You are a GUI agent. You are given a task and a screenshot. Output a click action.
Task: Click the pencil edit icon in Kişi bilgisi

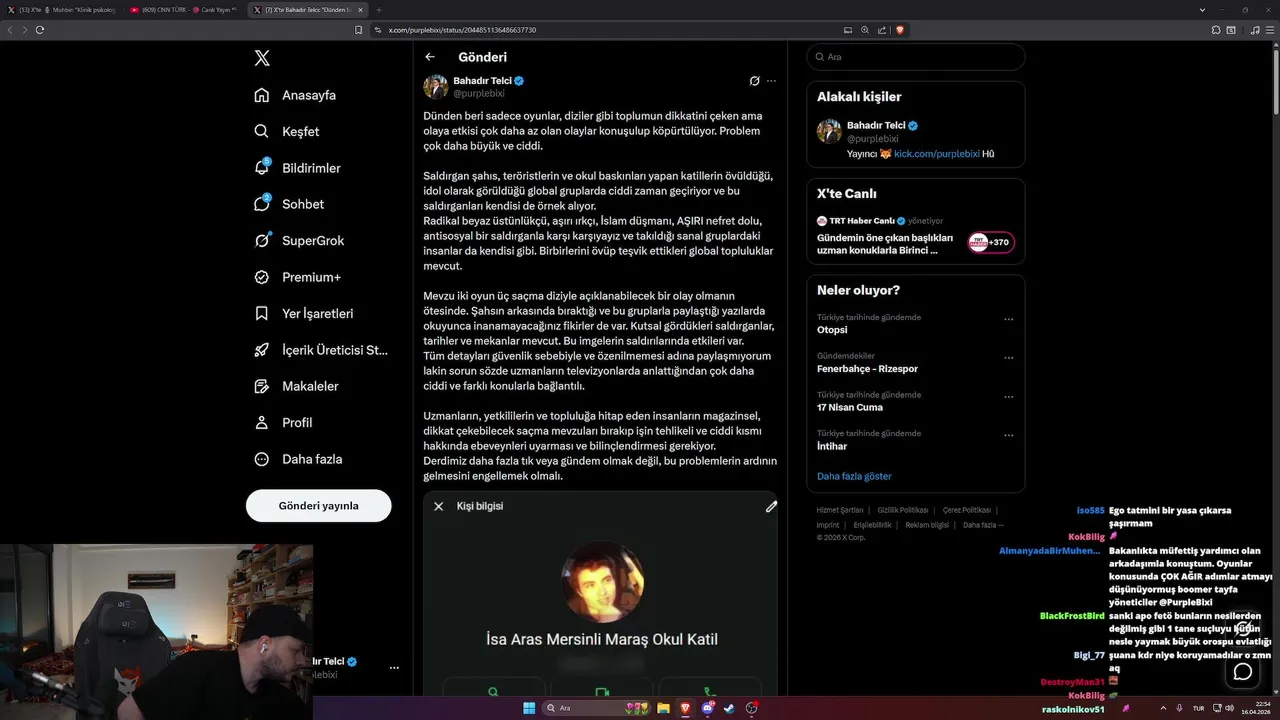coord(771,506)
